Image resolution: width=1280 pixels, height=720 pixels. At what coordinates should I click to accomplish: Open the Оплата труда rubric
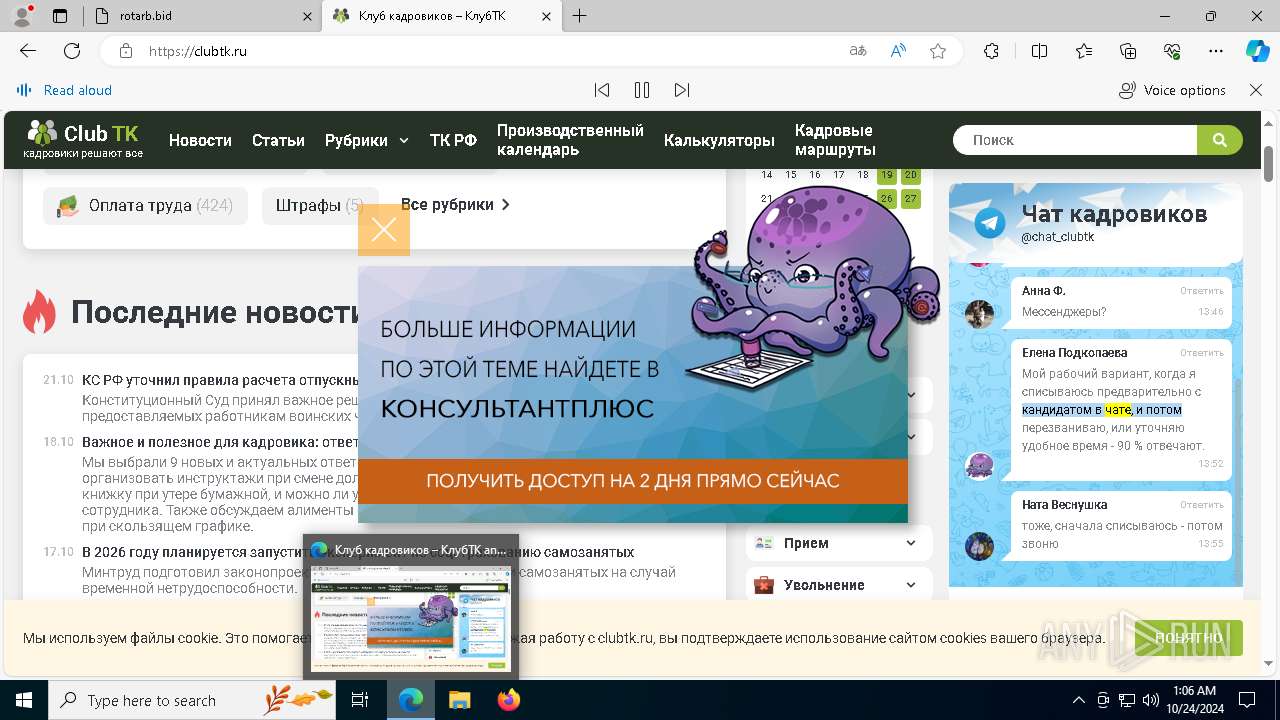point(145,205)
